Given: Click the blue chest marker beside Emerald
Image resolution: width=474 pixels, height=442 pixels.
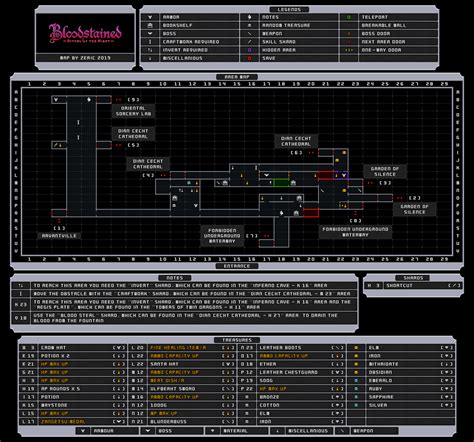Looking at the screenshot, I should (356, 380).
